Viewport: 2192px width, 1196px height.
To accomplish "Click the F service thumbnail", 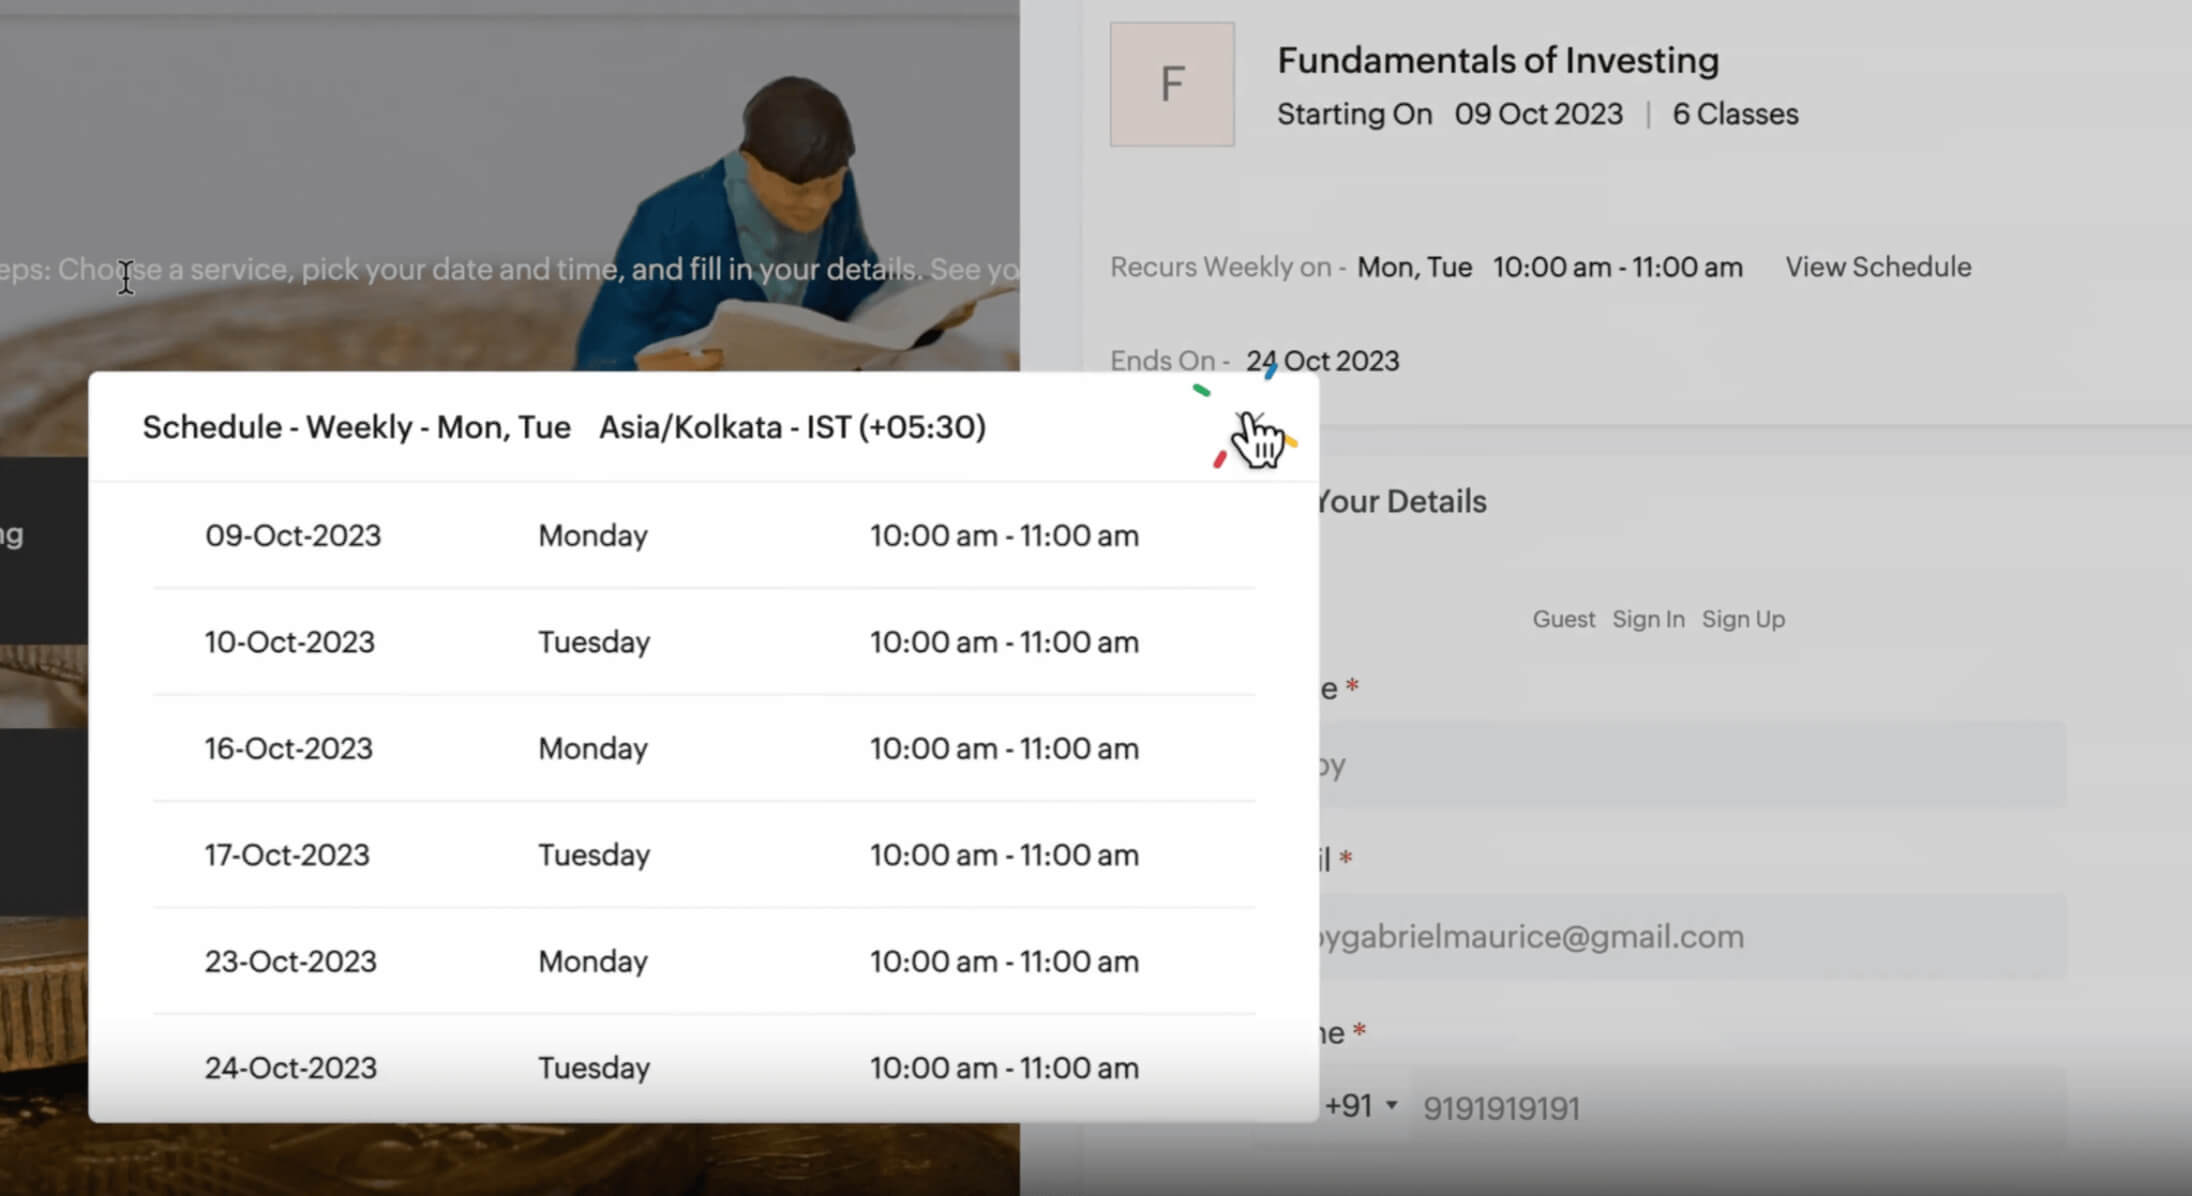I will click(1172, 85).
